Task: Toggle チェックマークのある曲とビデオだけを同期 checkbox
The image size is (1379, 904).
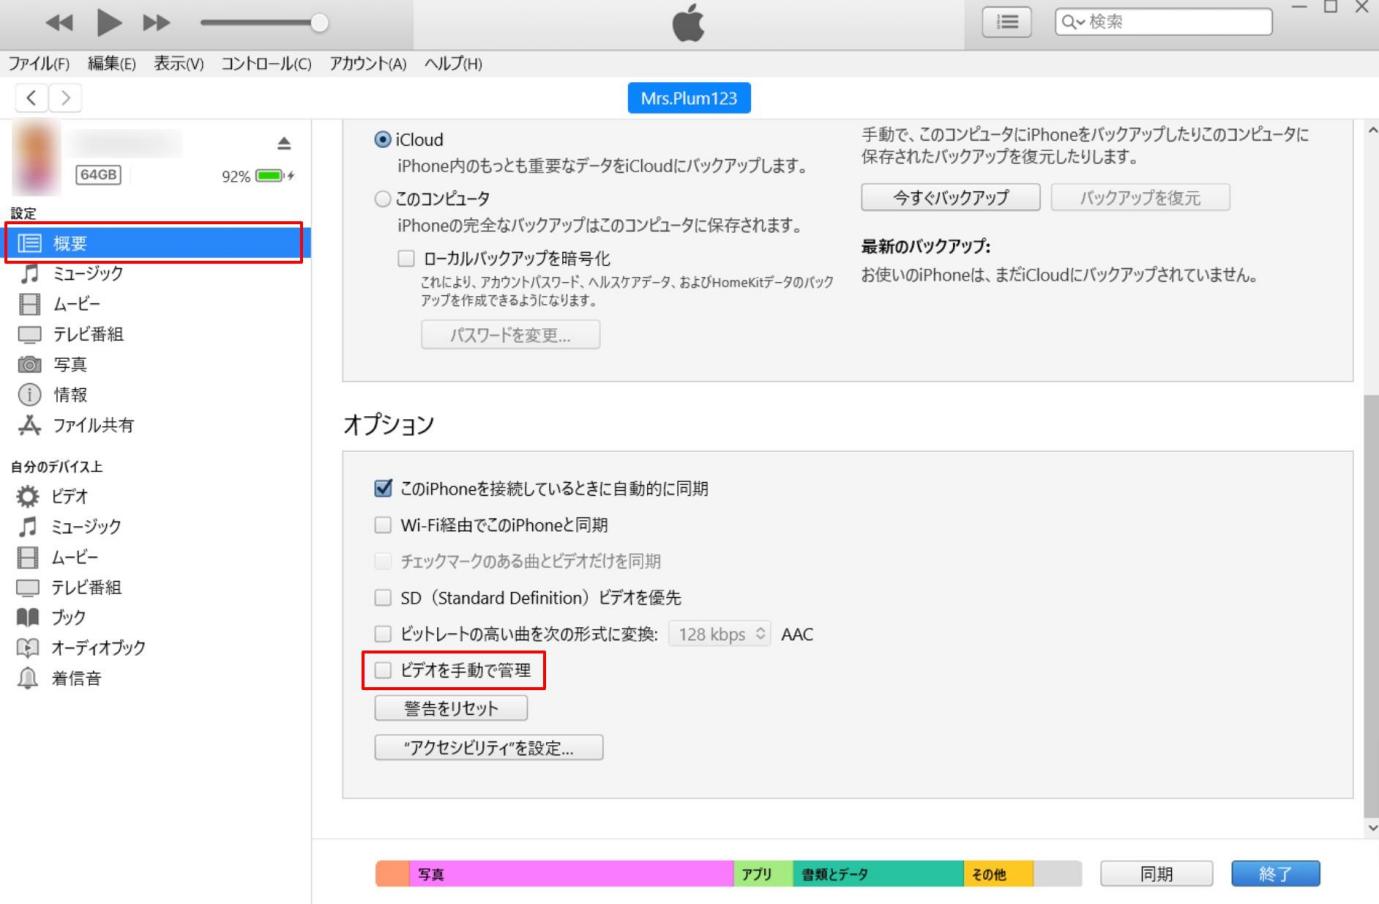Action: point(383,561)
